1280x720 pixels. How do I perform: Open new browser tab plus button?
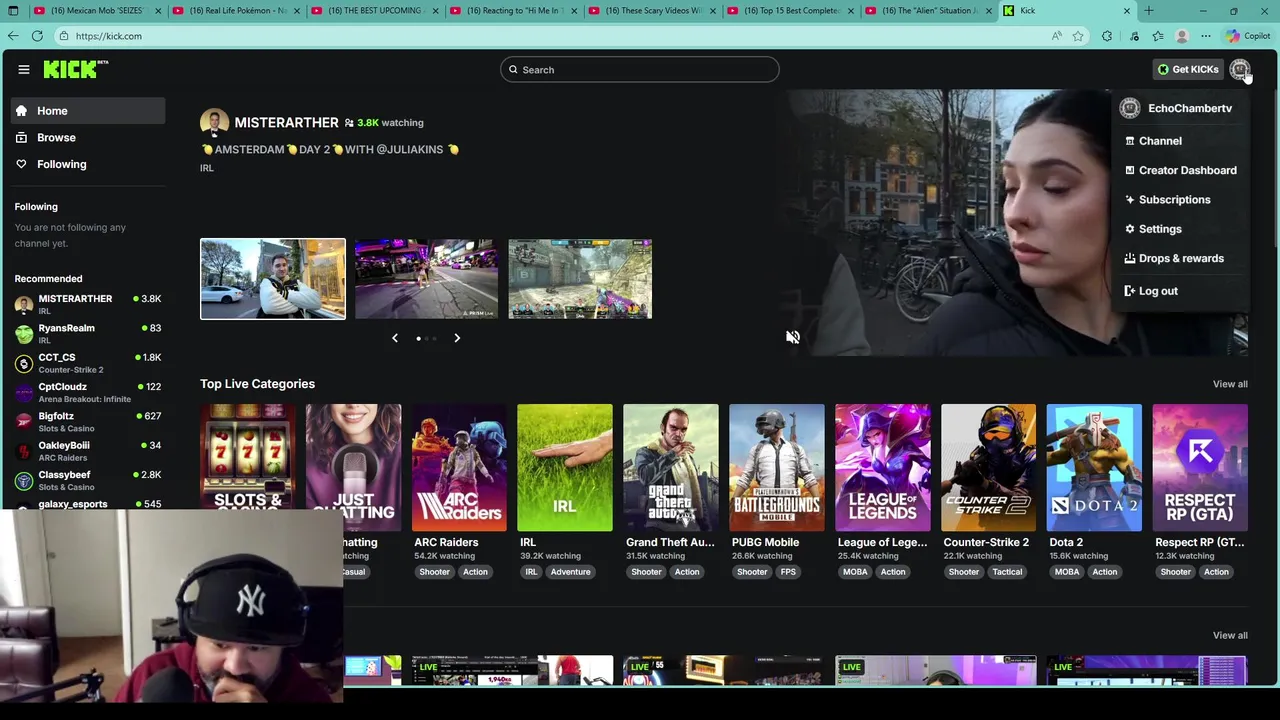(1149, 11)
